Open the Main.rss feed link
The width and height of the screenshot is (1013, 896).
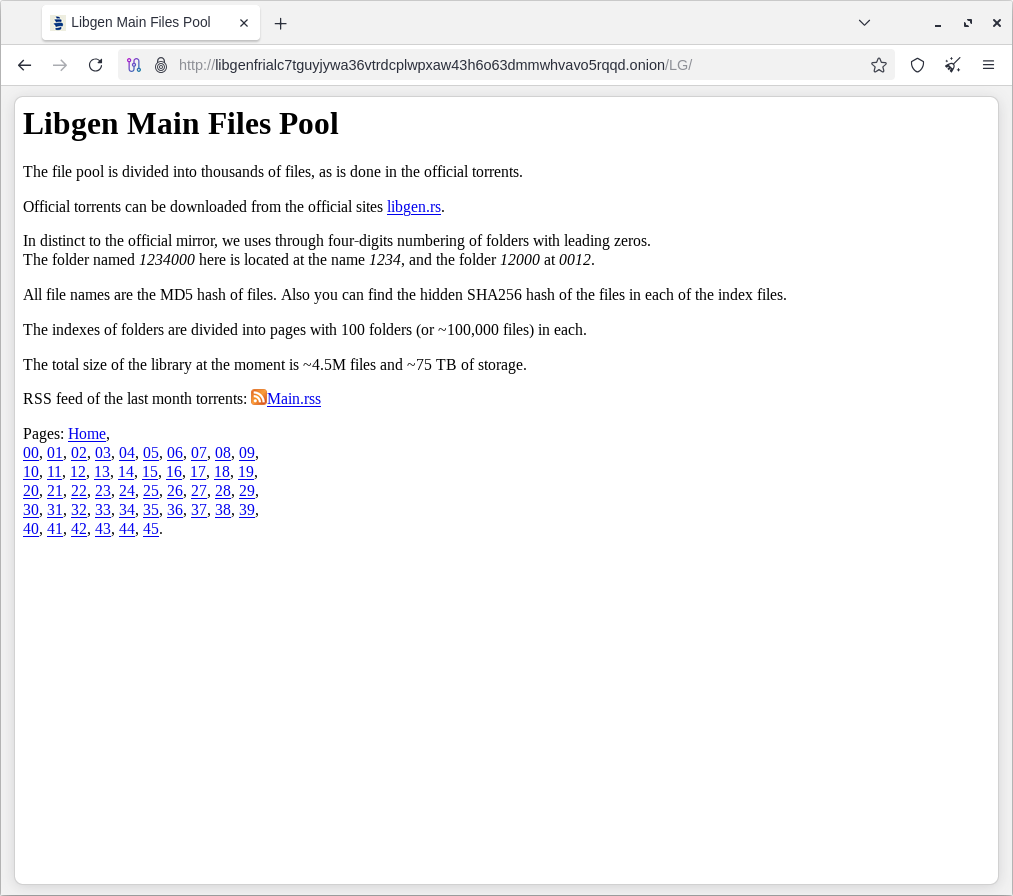[294, 399]
